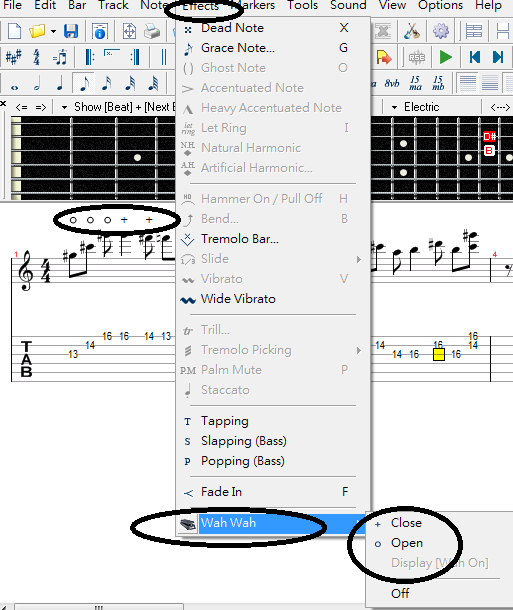513x610 pixels.
Task: Select the quarter note duration icon
Action: click(x=60, y=84)
